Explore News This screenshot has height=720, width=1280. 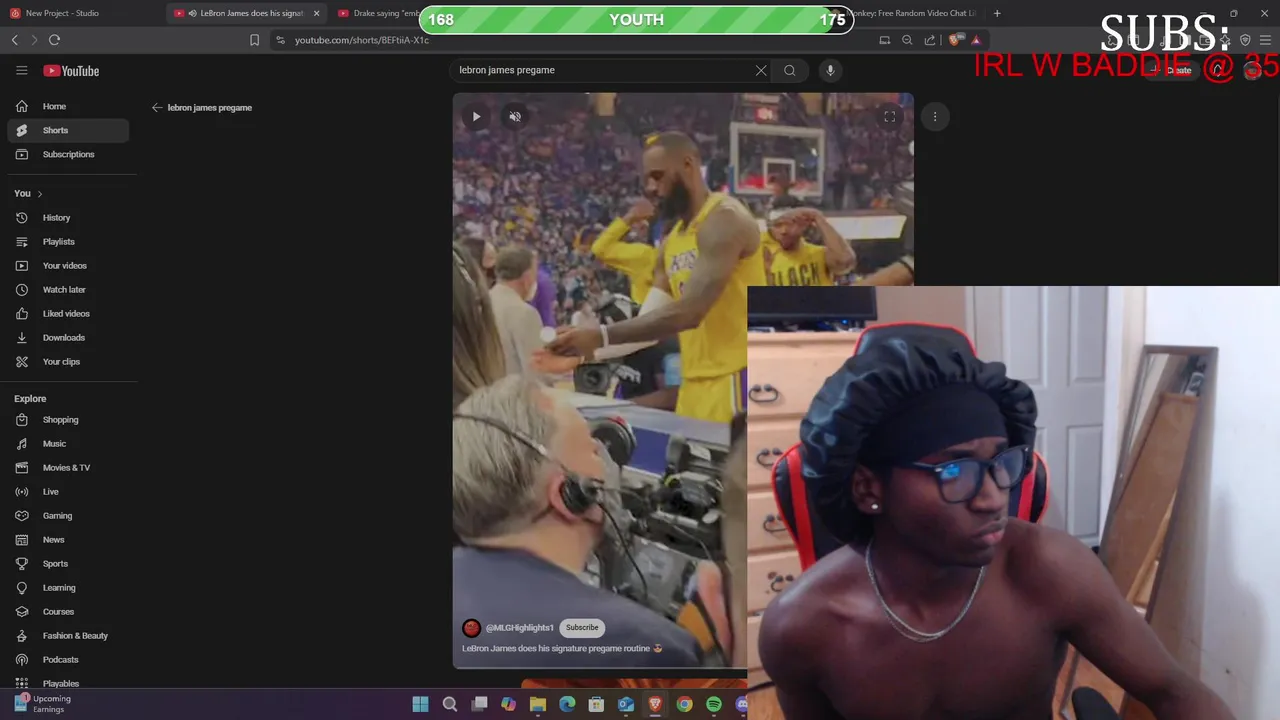point(68,539)
